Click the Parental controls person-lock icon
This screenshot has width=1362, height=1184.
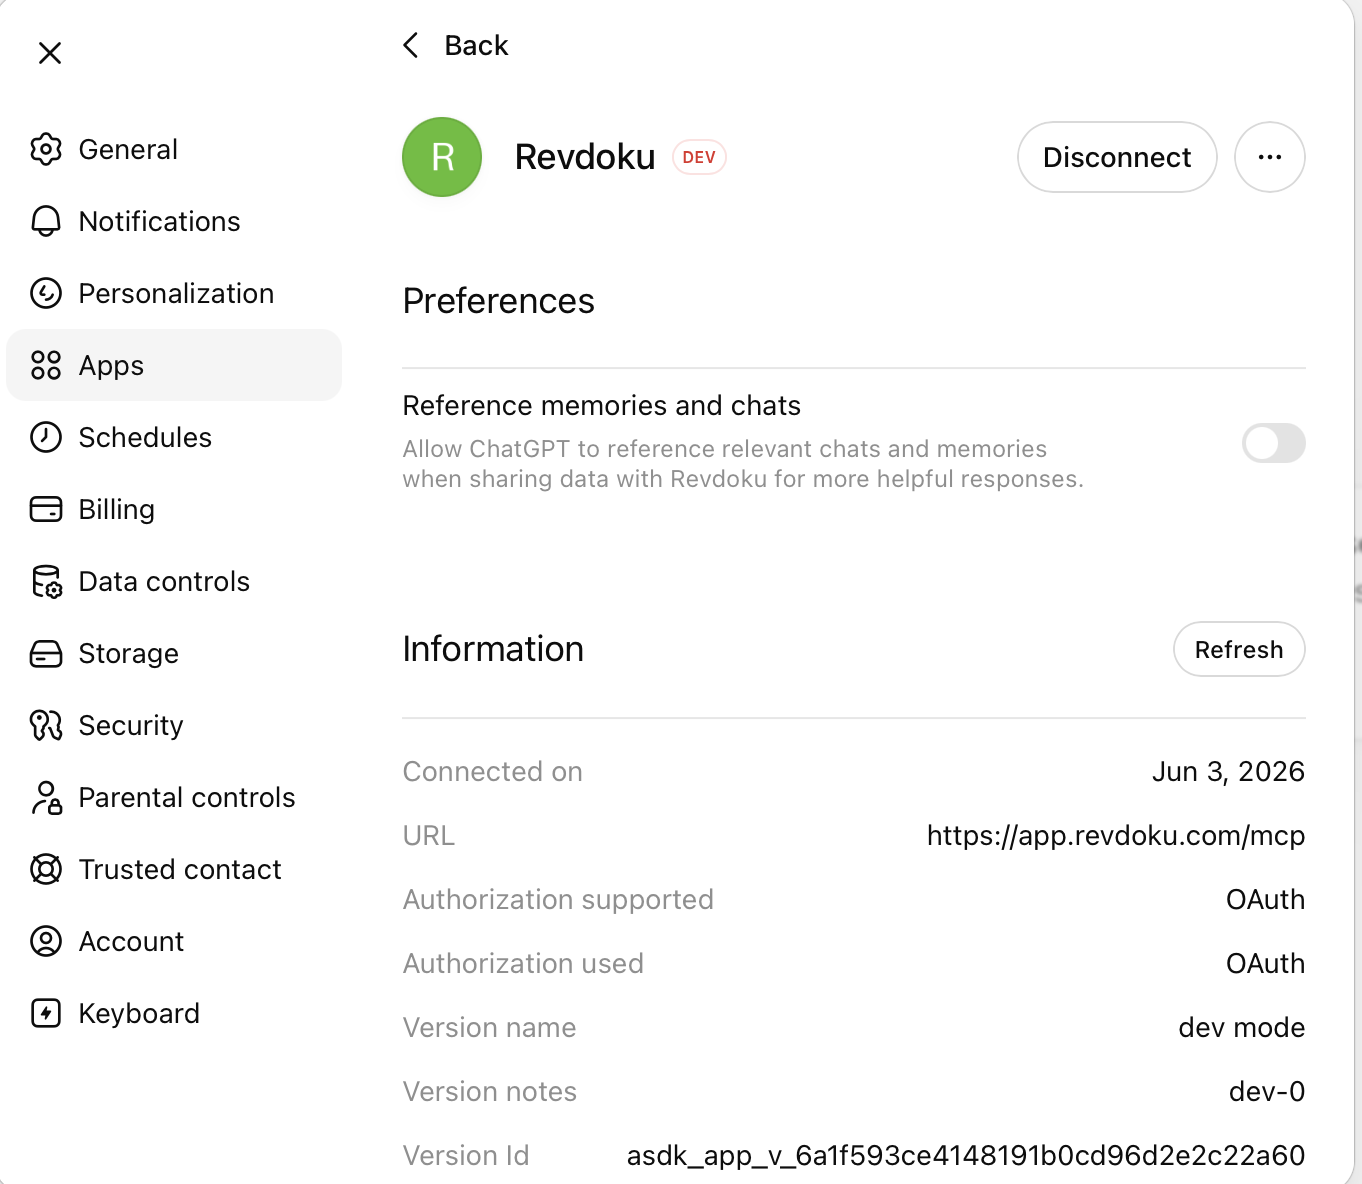pyautogui.click(x=46, y=797)
